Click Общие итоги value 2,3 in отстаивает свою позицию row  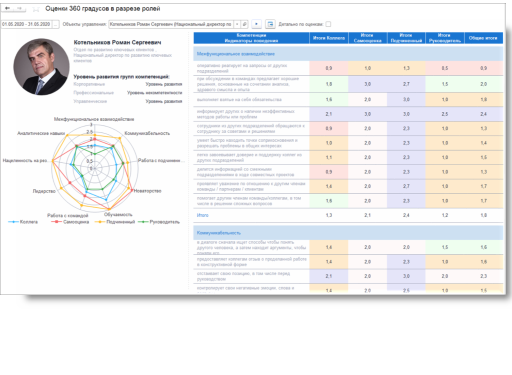tap(484, 276)
